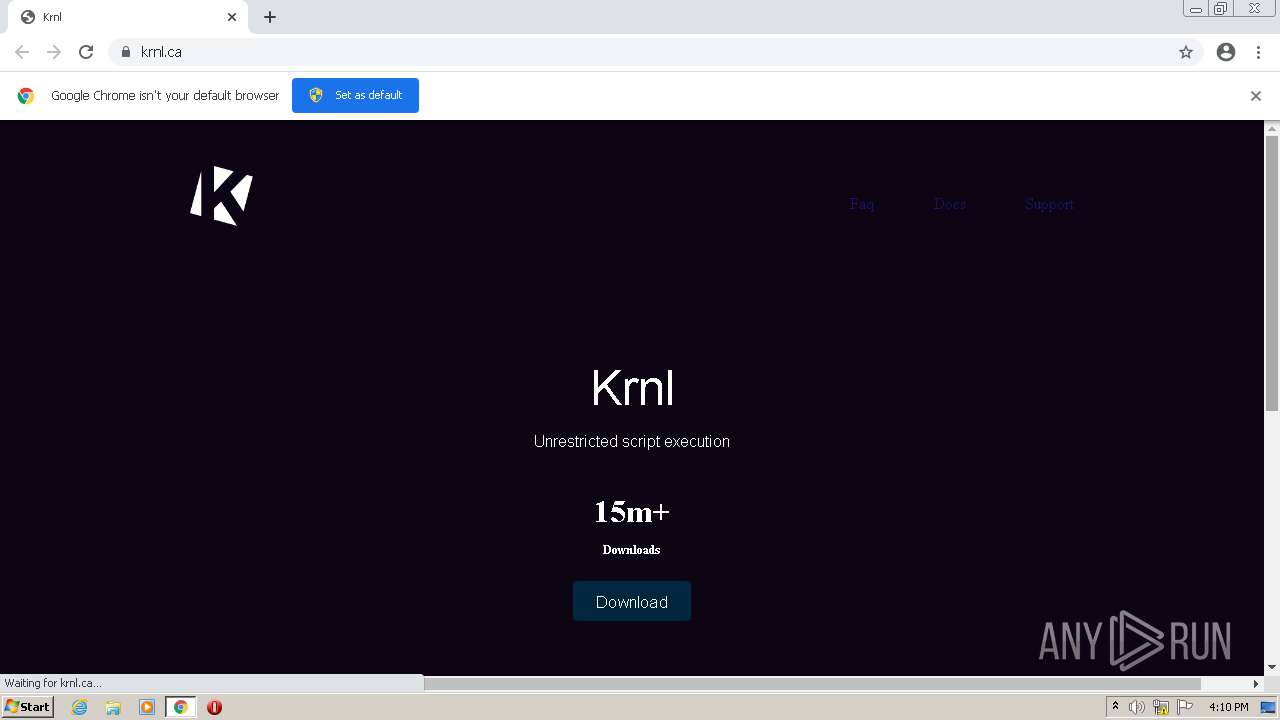Image resolution: width=1280 pixels, height=720 pixels.
Task: Click horizontal scrollbar right arrow
Action: (x=1256, y=684)
